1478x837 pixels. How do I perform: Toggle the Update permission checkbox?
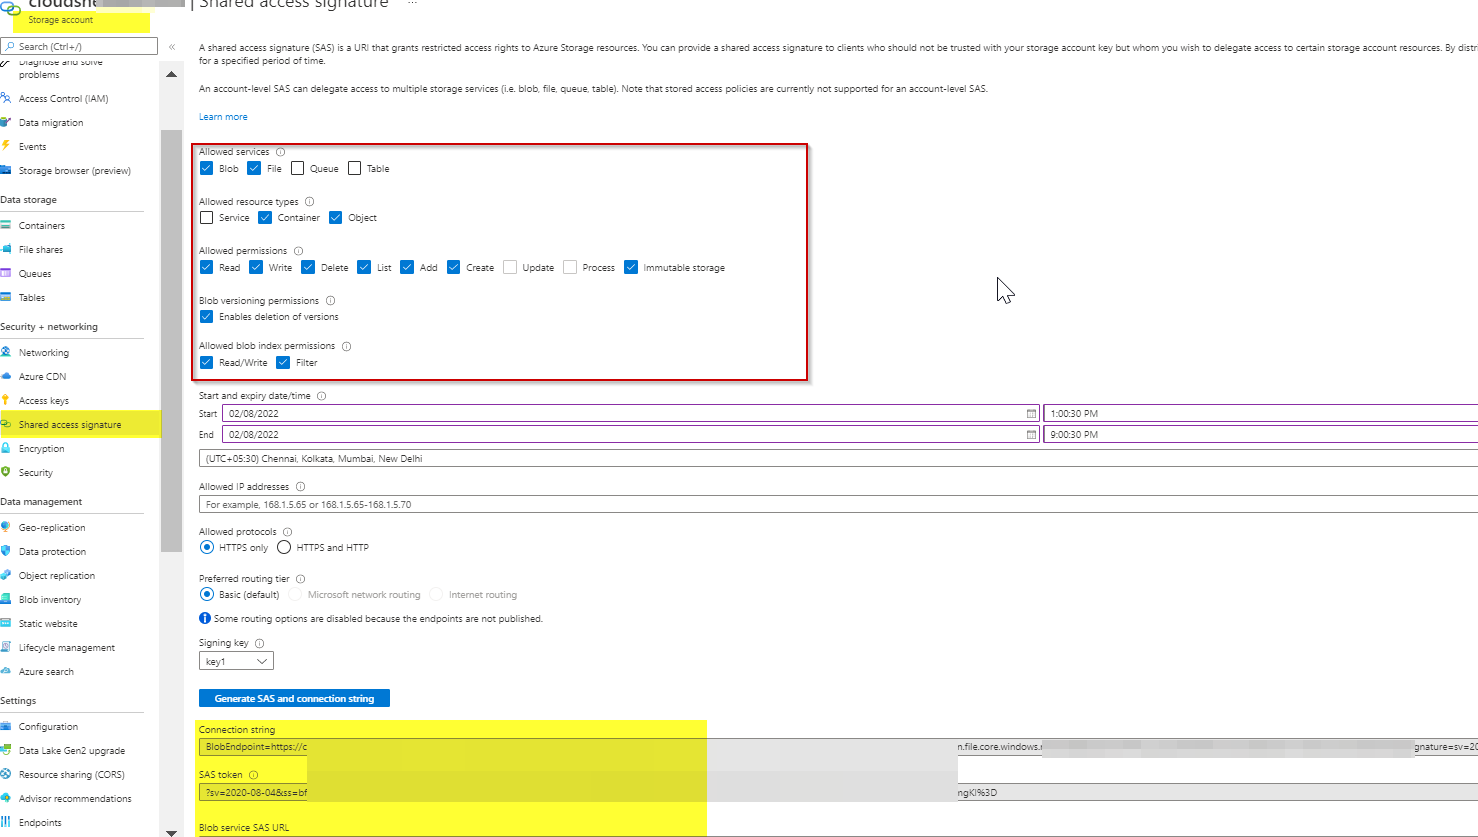510,267
